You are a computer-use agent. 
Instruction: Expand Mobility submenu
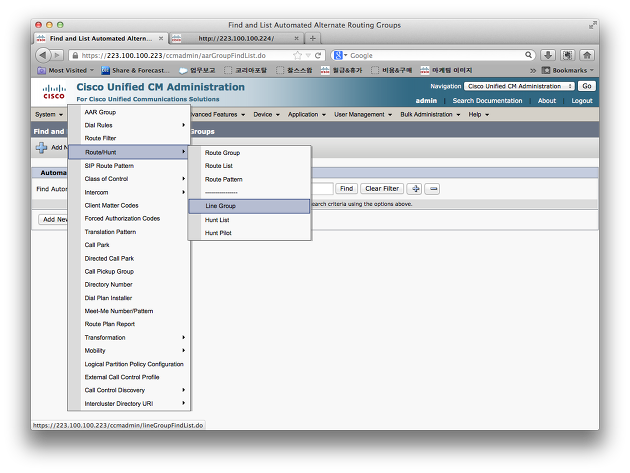click(129, 350)
